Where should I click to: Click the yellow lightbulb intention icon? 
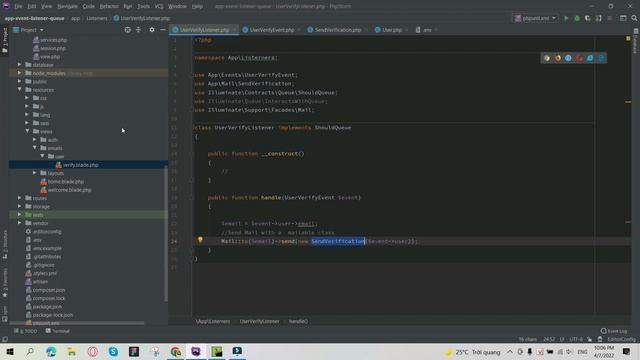pos(200,240)
